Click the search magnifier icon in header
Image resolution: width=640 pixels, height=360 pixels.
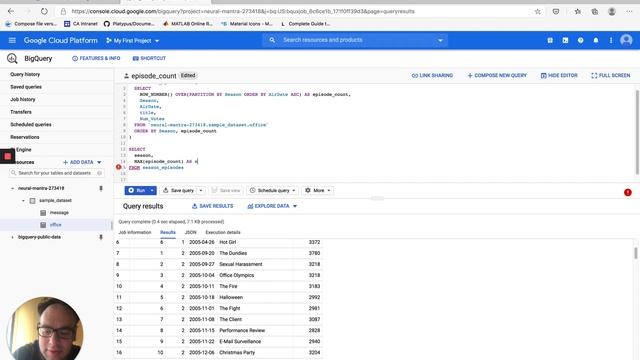point(272,40)
